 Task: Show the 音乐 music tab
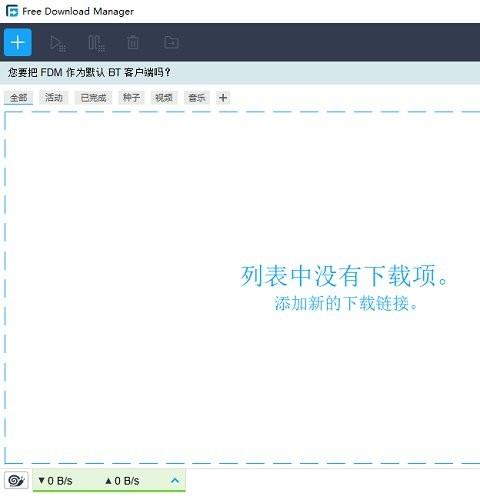tap(197, 98)
